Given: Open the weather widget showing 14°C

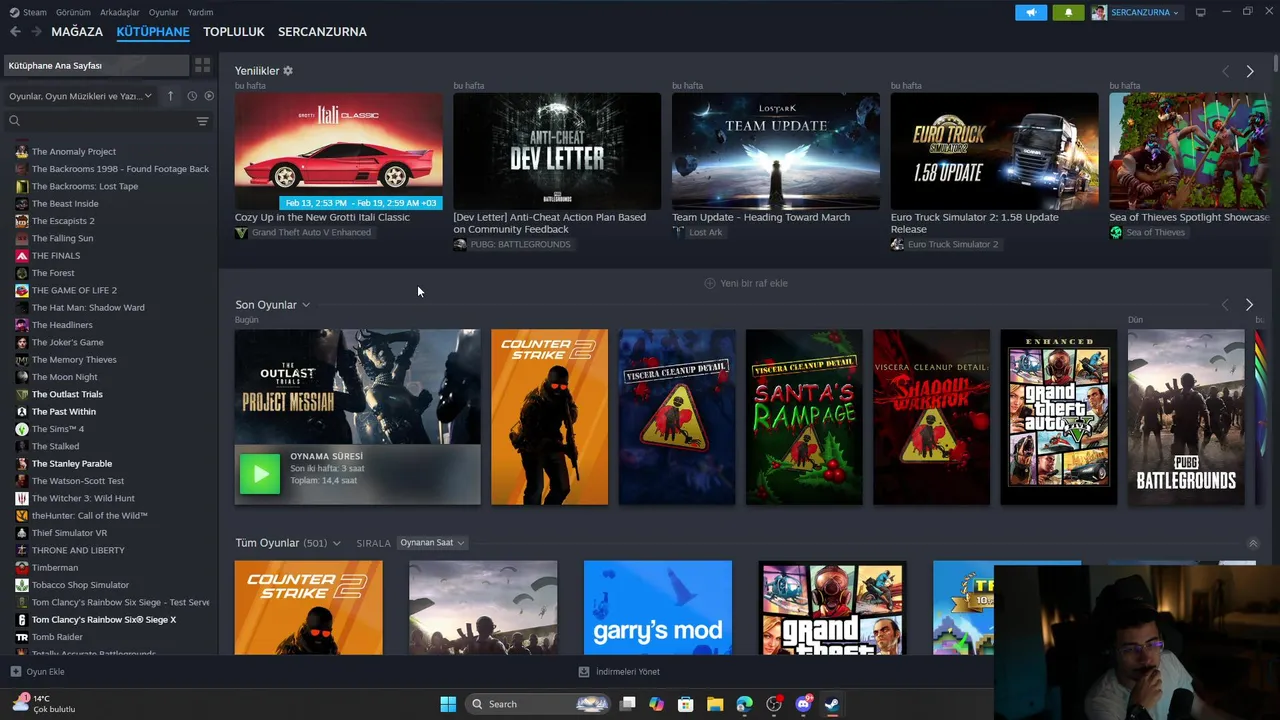Looking at the screenshot, I should point(45,704).
